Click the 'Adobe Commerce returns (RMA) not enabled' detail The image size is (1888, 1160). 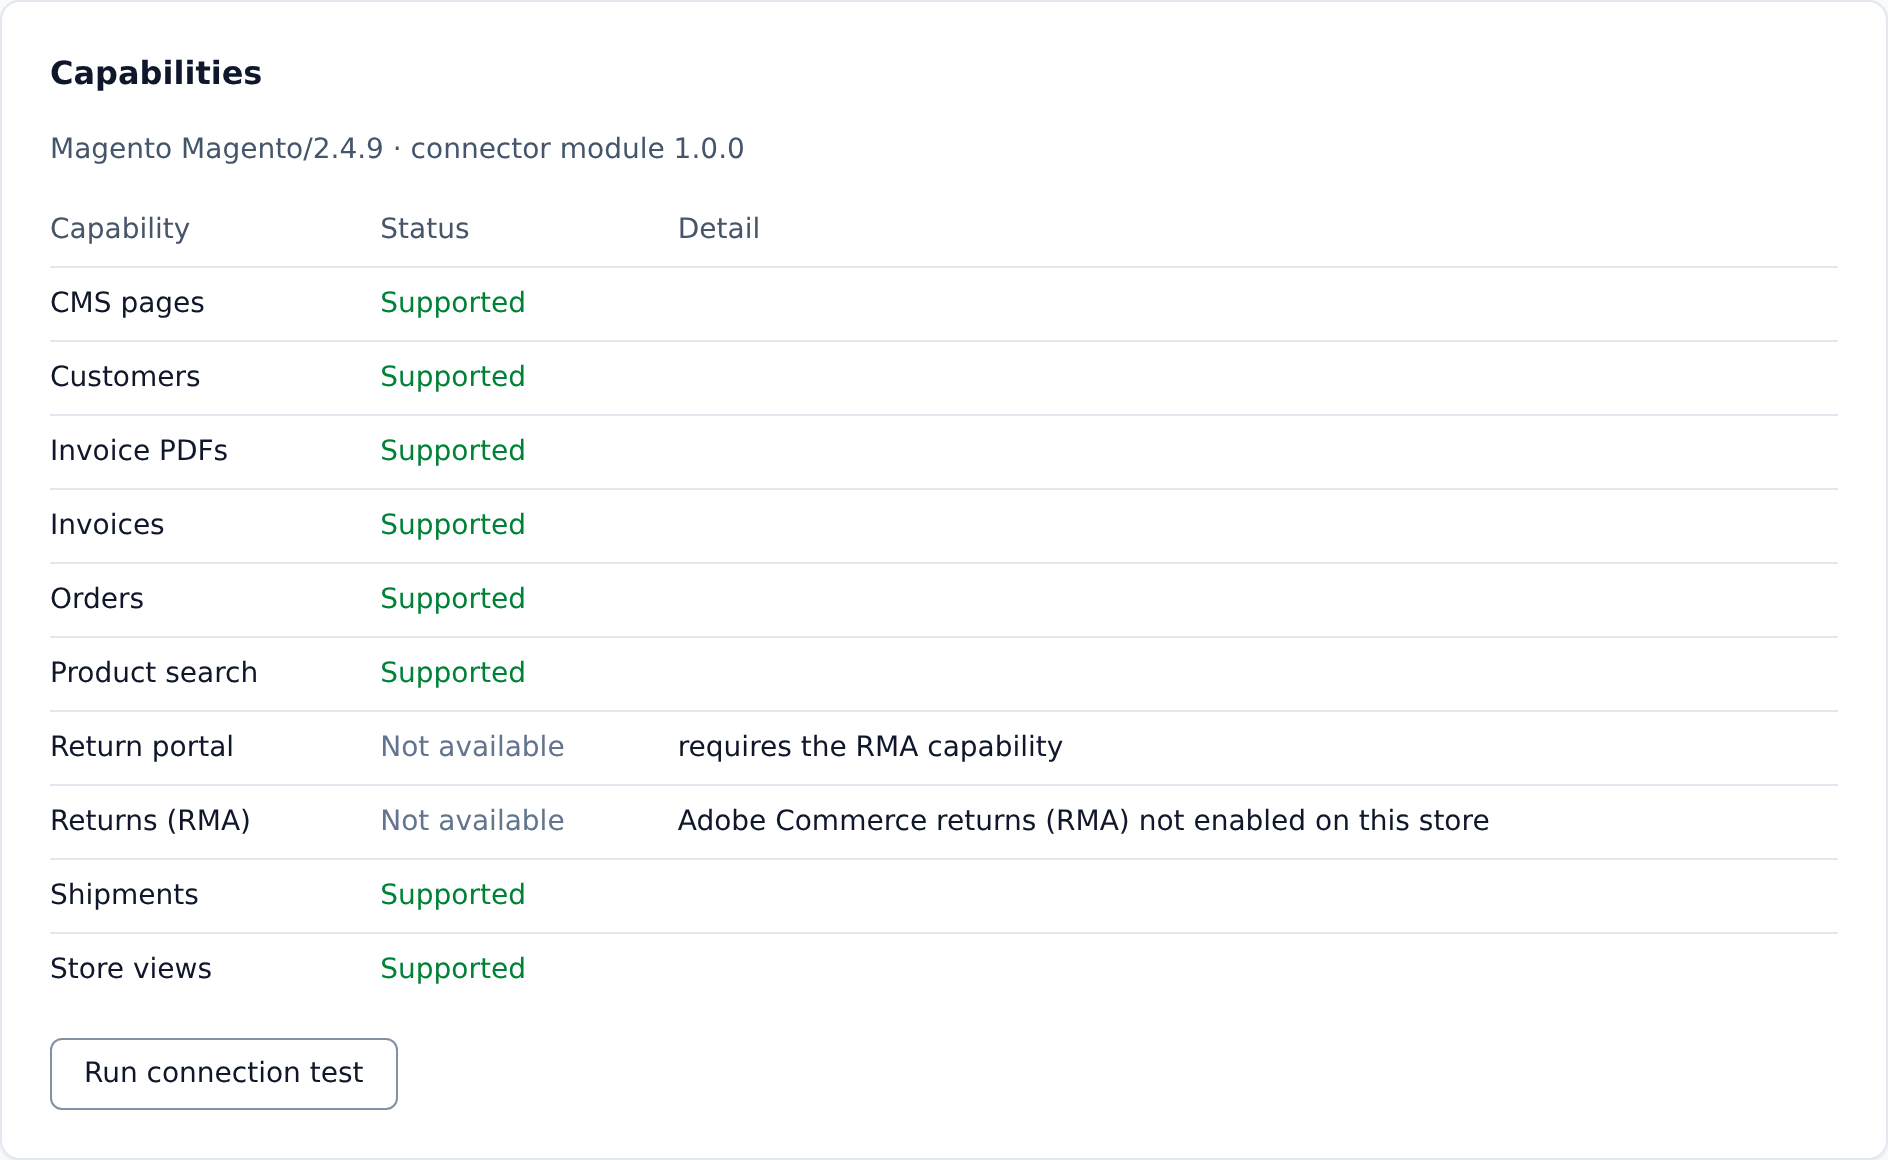click(x=1084, y=821)
